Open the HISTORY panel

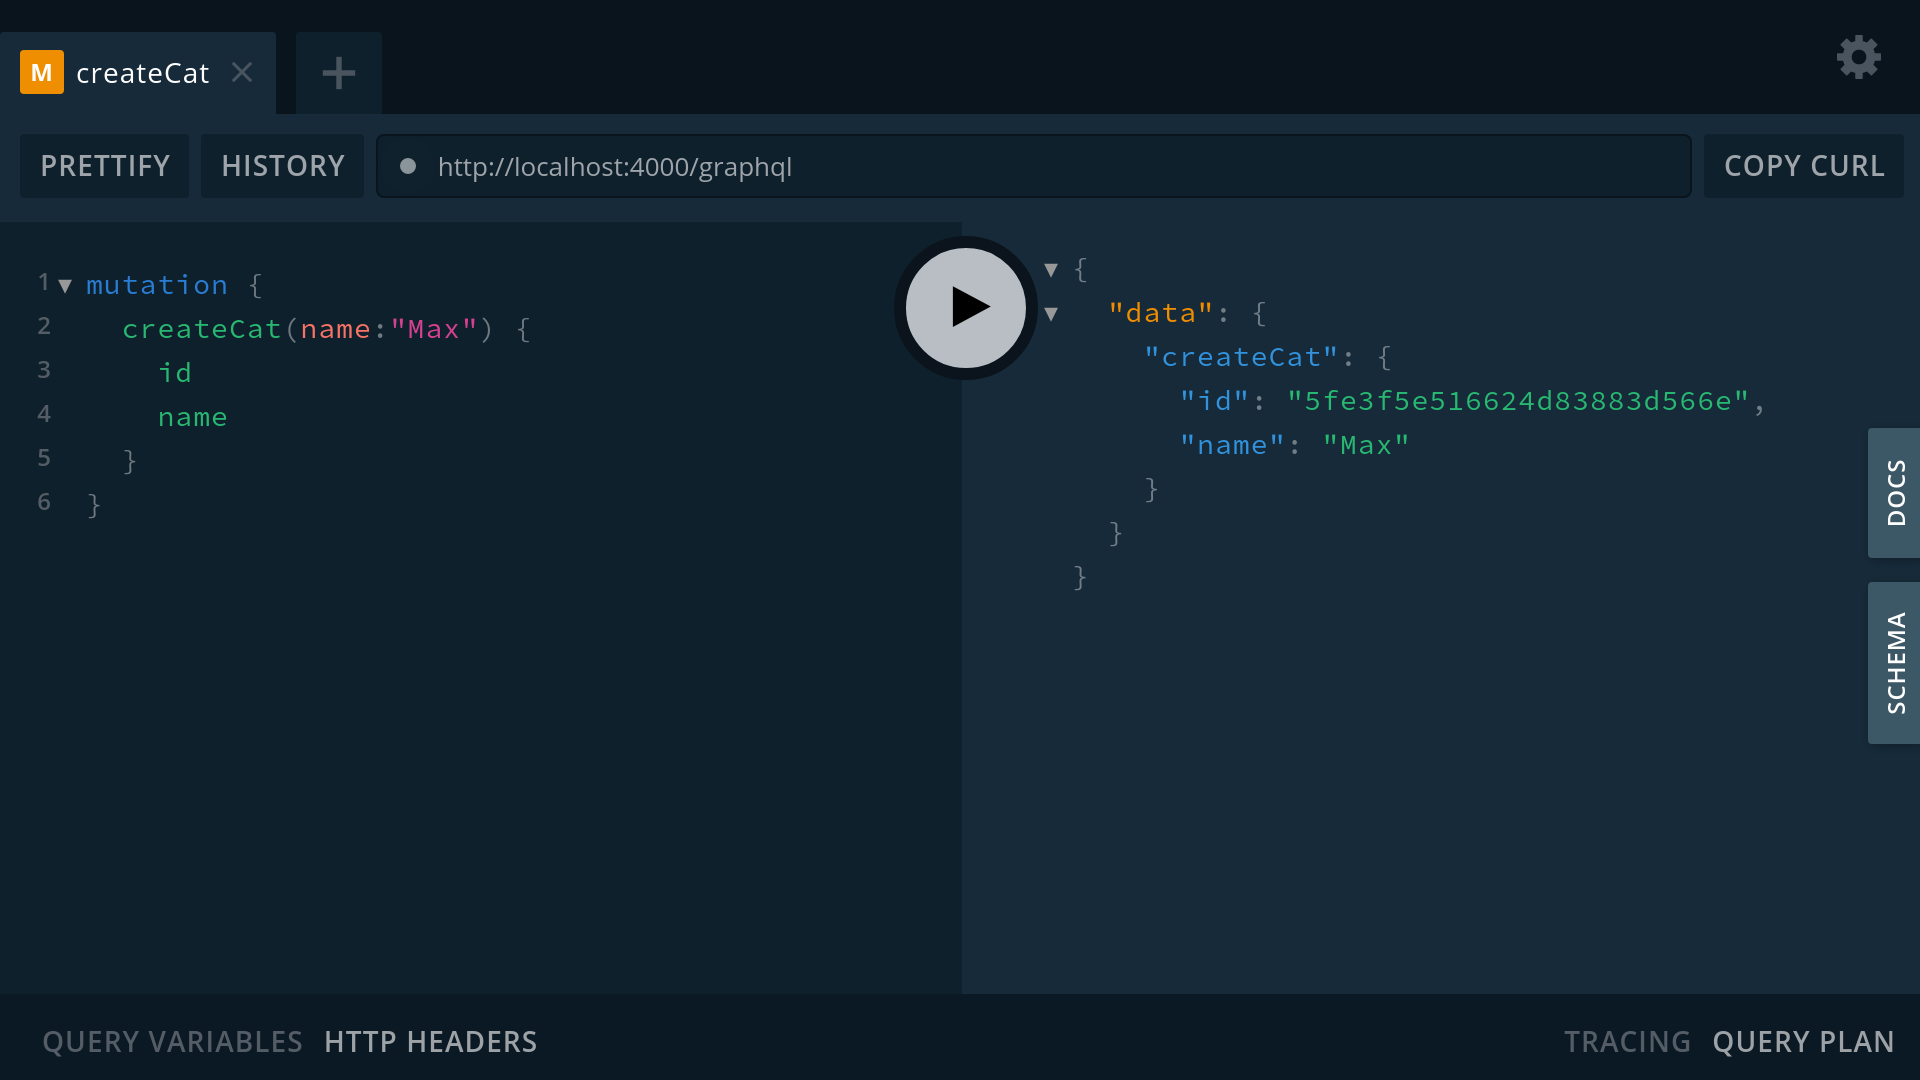click(x=282, y=166)
